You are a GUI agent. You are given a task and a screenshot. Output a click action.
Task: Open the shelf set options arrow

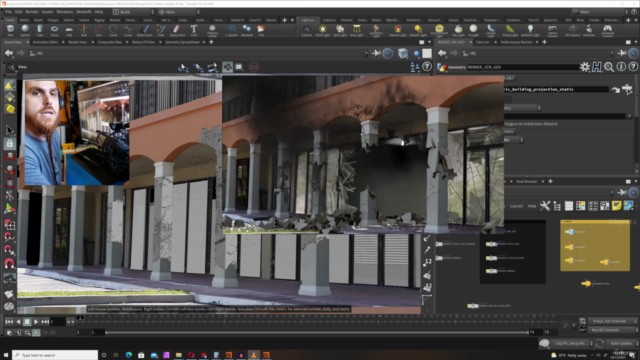(x=292, y=20)
